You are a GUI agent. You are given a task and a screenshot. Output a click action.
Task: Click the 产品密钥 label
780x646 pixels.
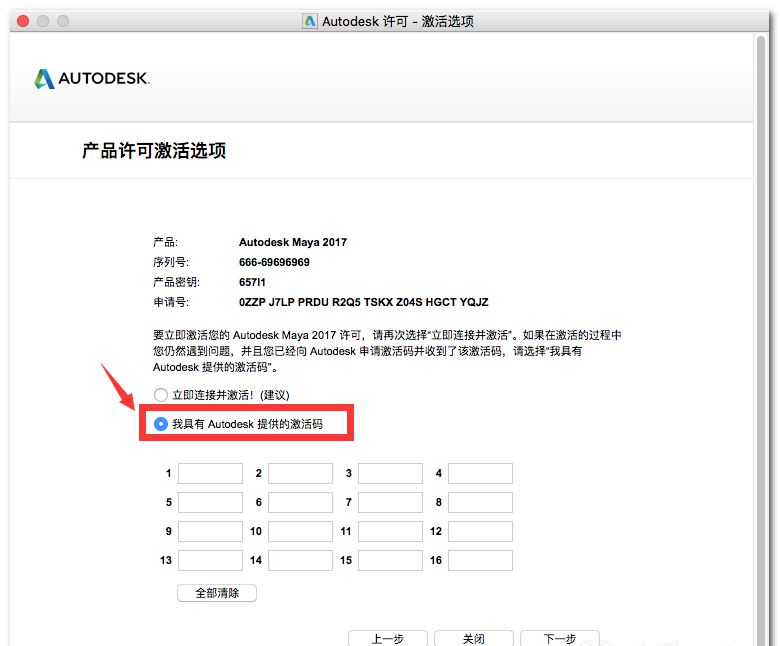tap(176, 282)
